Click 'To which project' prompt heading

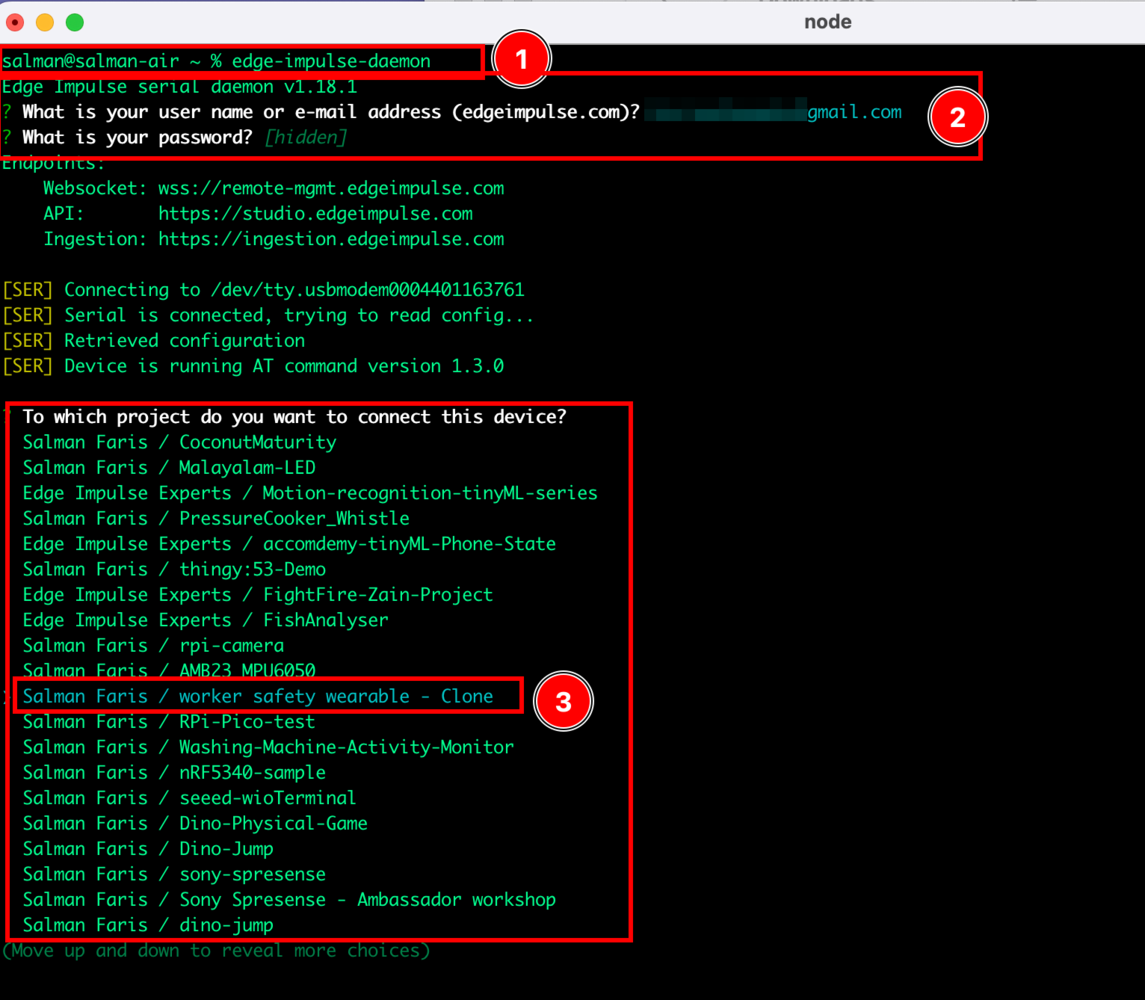[294, 417]
